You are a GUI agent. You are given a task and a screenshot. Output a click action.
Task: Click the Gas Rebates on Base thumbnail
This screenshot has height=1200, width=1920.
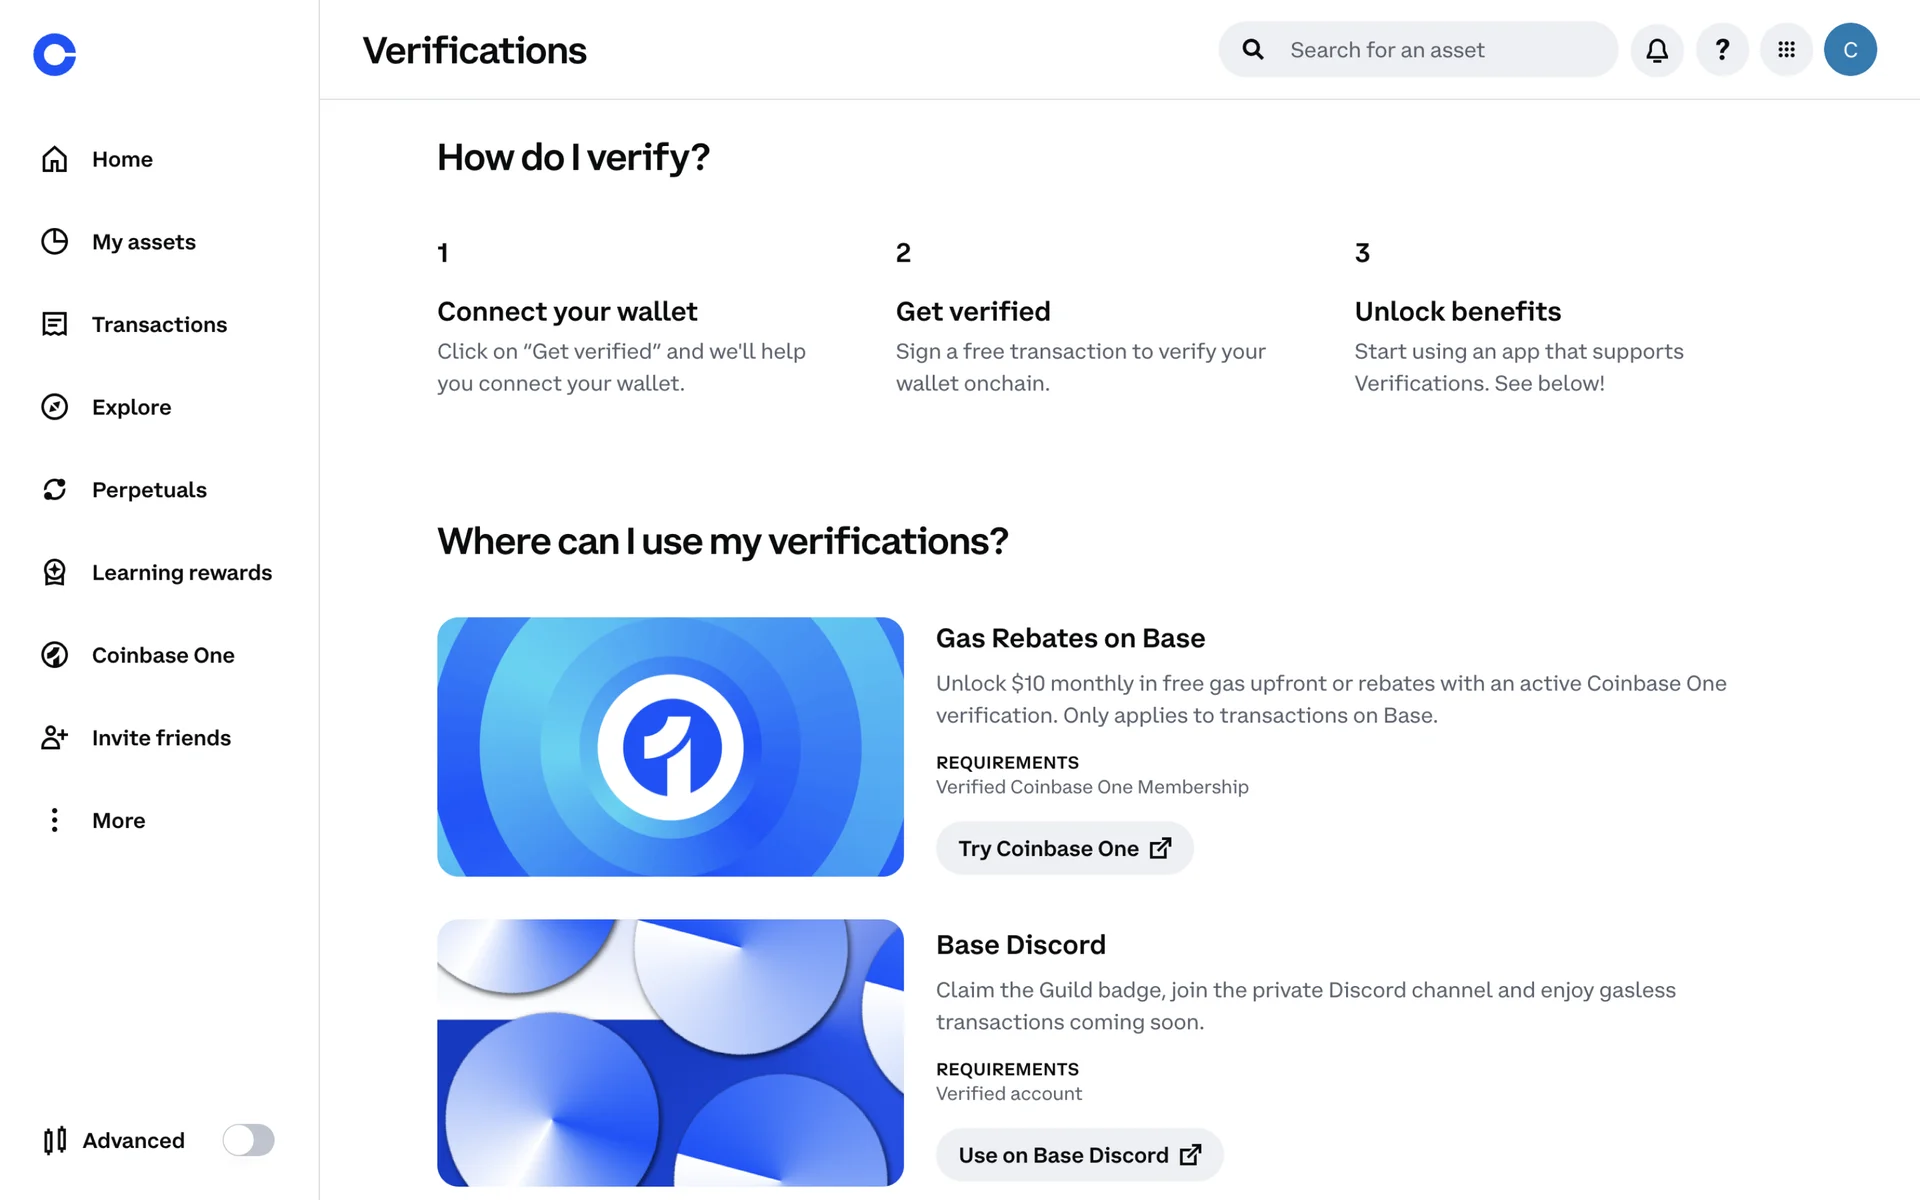click(670, 747)
